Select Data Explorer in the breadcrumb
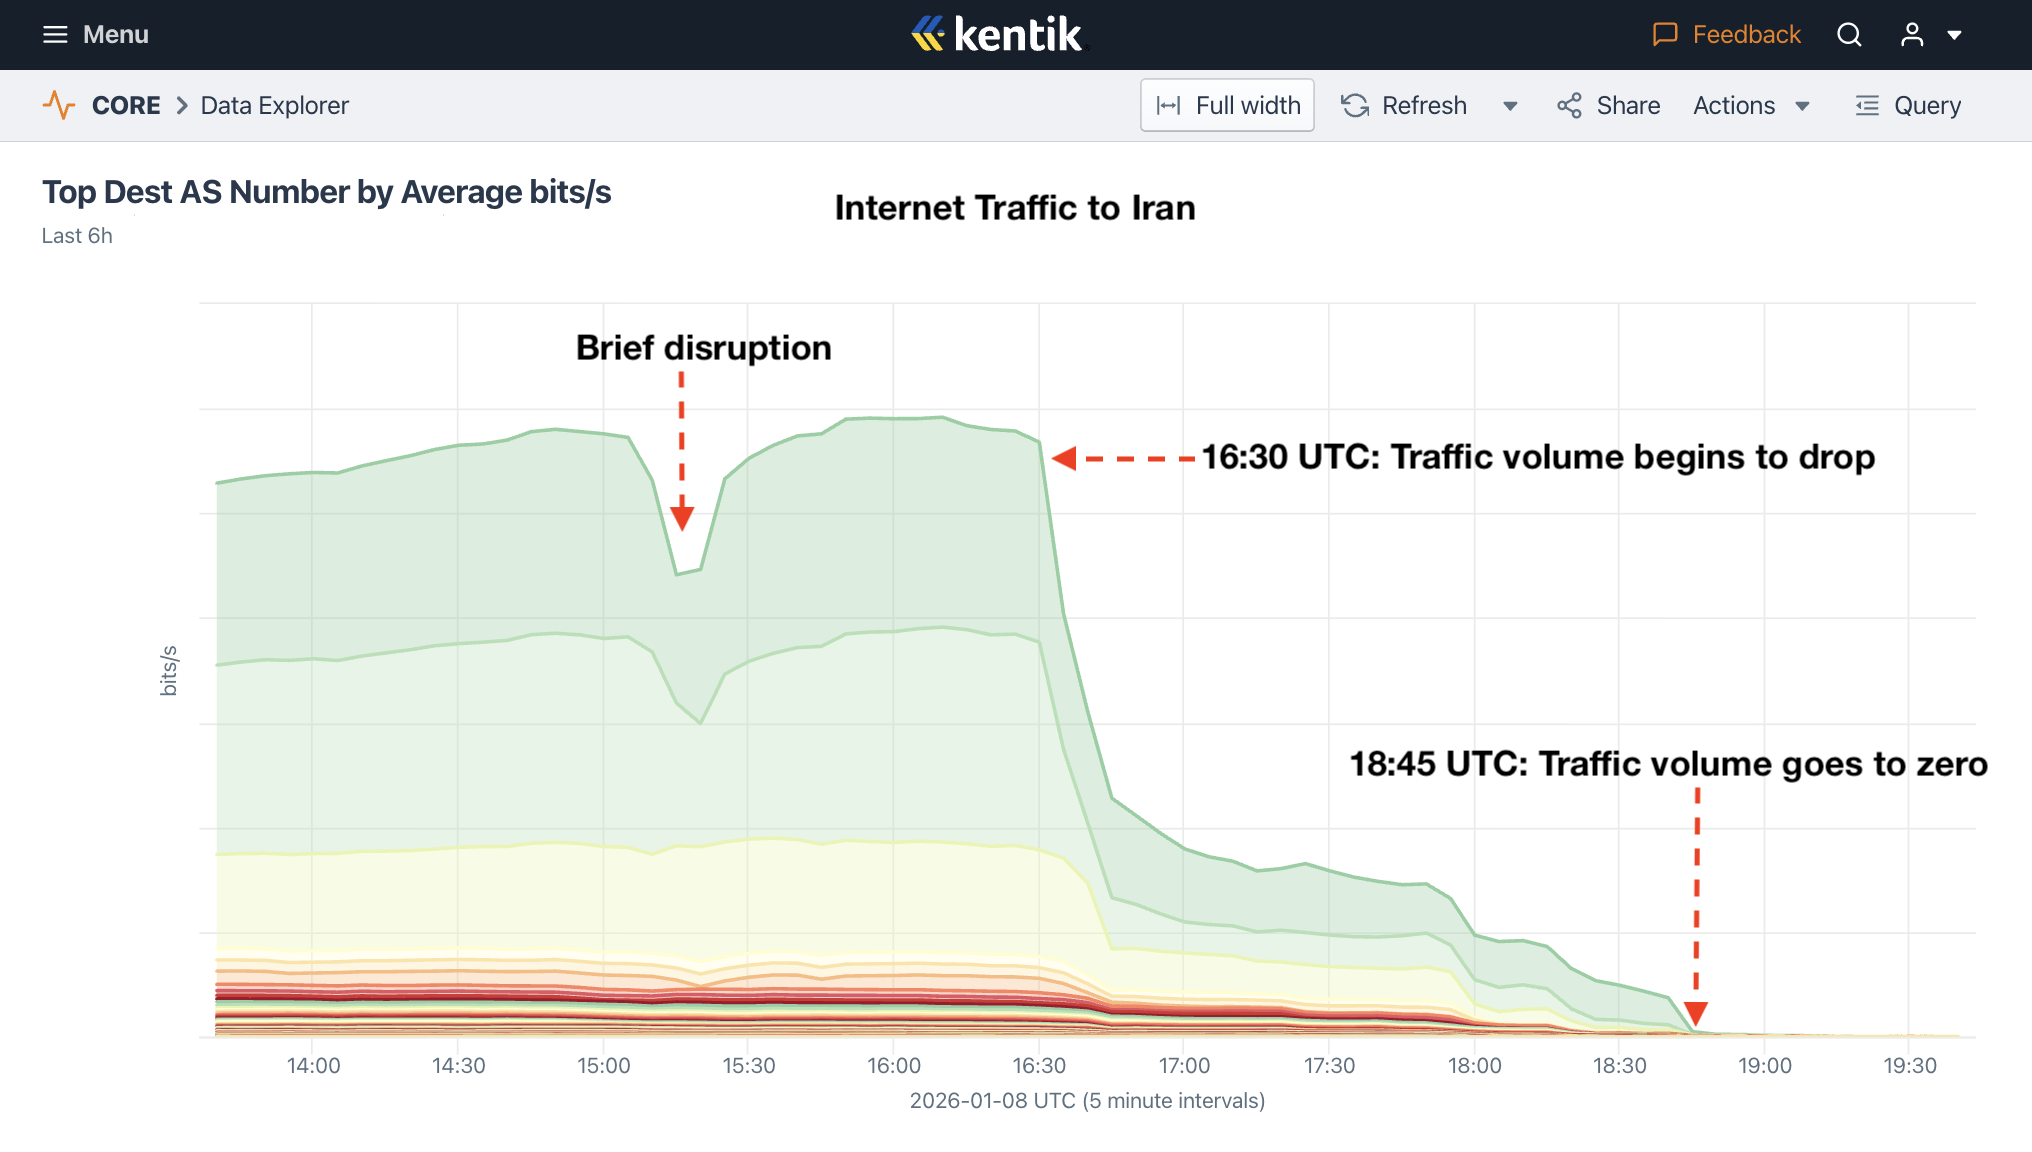 [x=274, y=105]
